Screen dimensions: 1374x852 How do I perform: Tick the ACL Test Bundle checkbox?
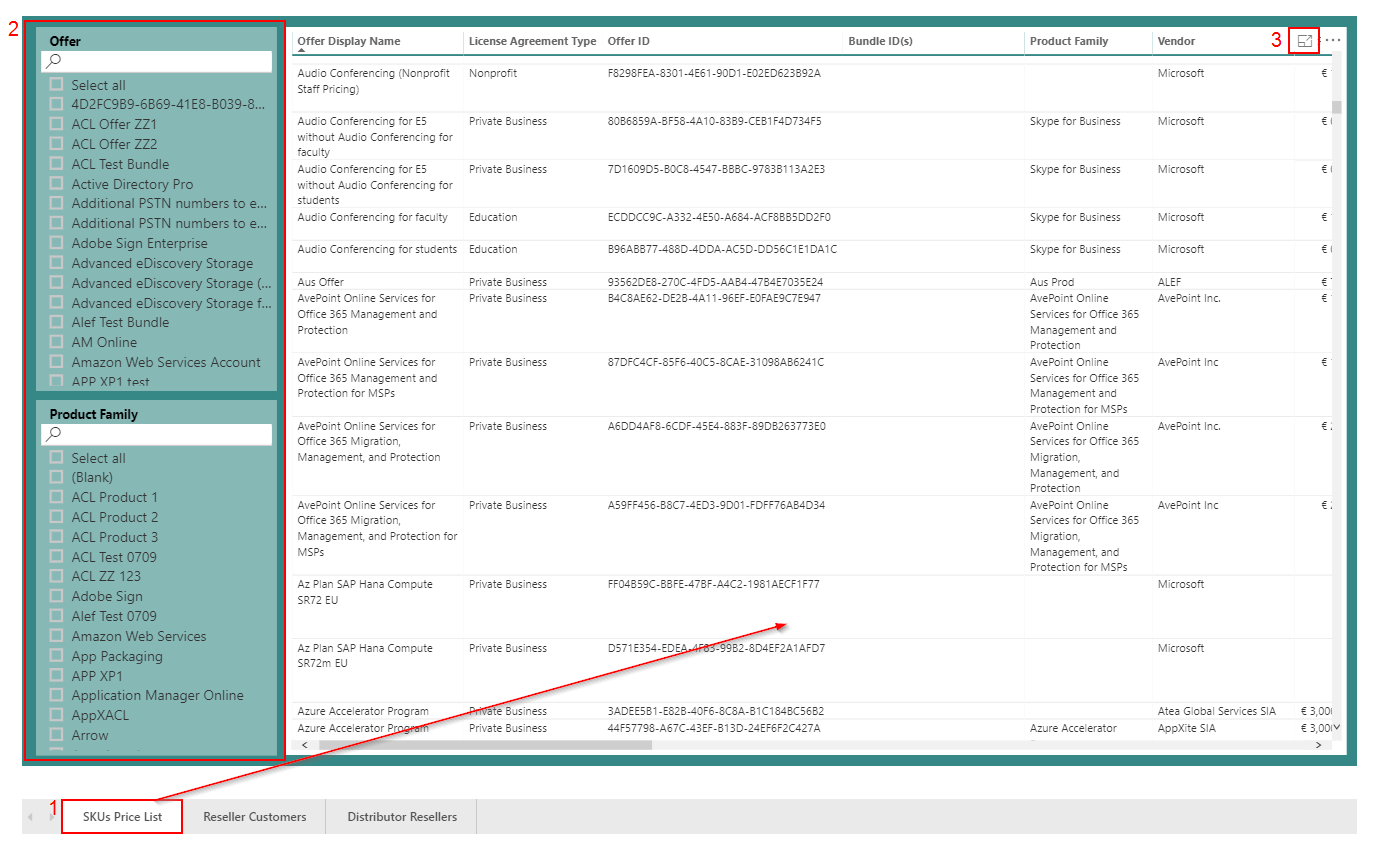(x=56, y=164)
